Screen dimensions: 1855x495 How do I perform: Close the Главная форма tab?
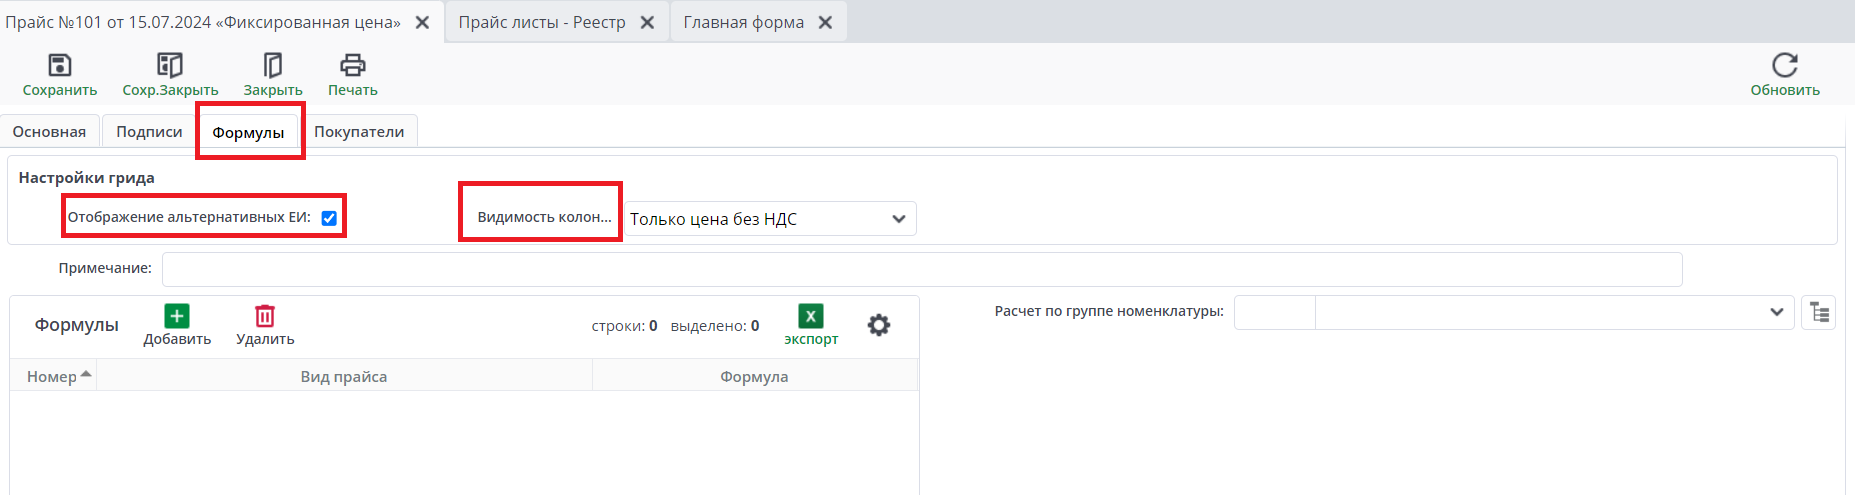click(x=826, y=22)
